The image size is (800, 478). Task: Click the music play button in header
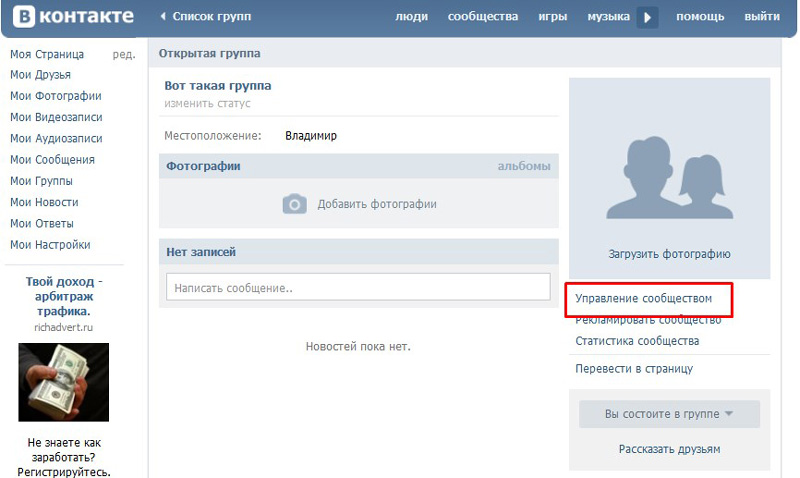coord(647,17)
